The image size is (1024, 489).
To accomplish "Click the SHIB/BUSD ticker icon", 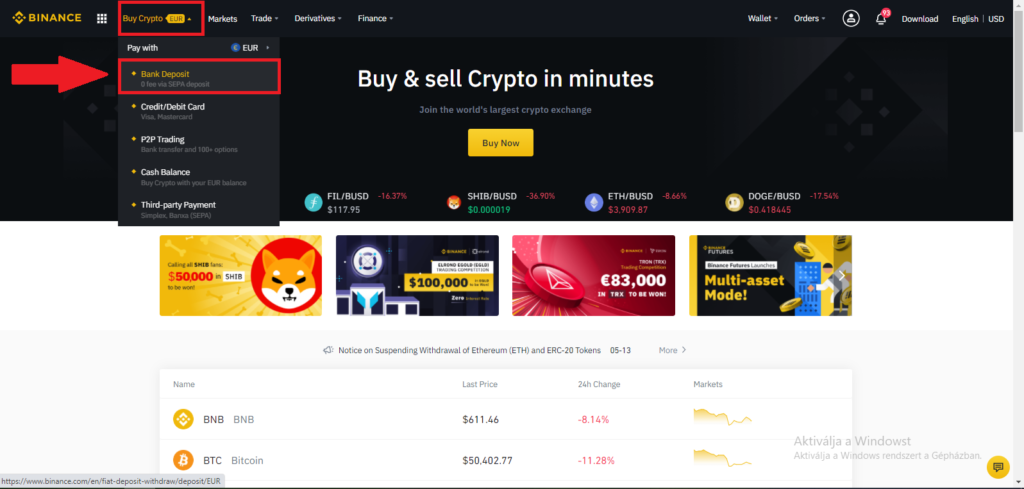I will (454, 203).
